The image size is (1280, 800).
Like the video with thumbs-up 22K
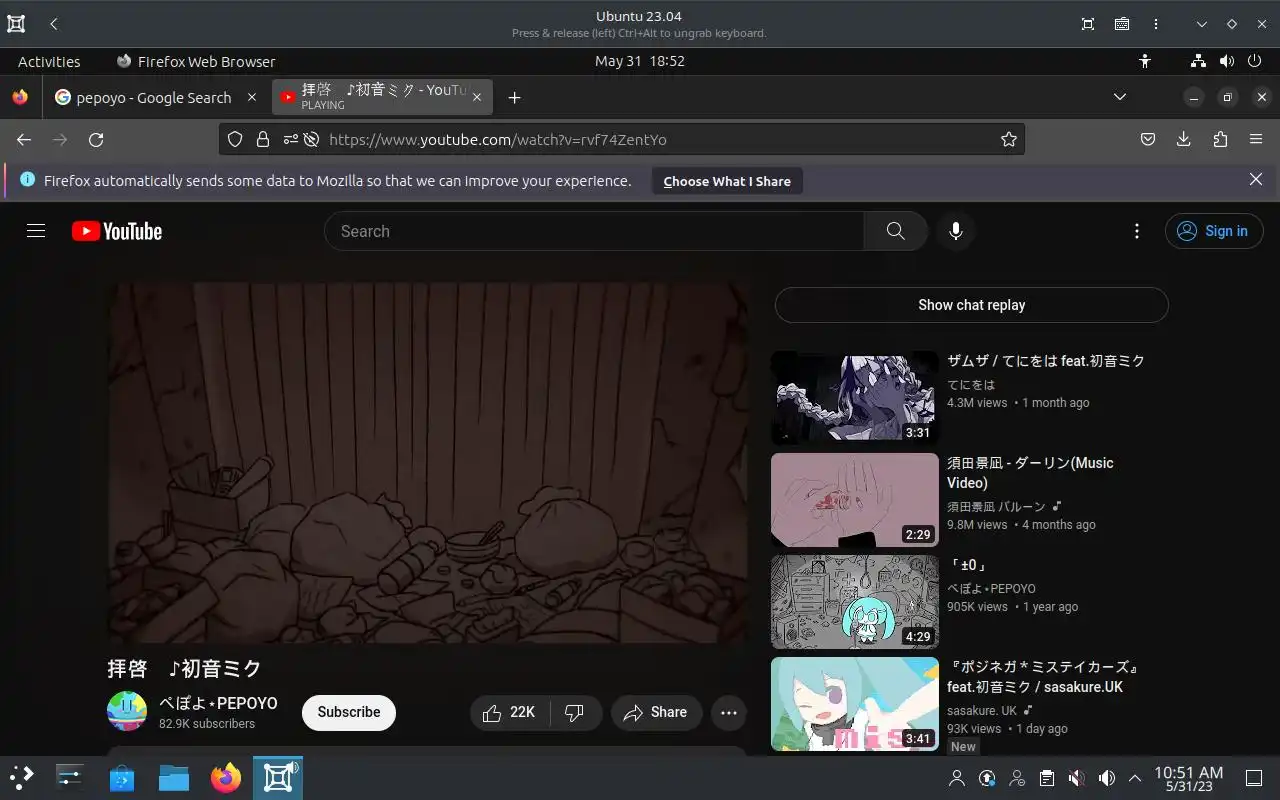(x=509, y=712)
